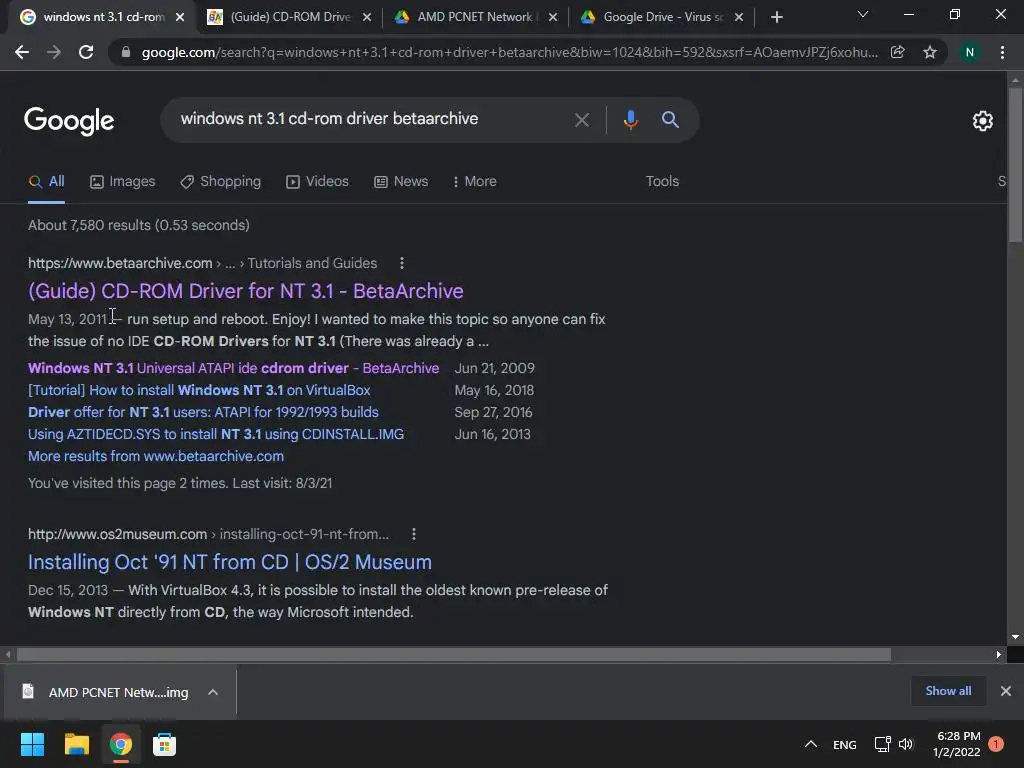Viewport: 1024px width, 768px height.
Task: Close the downloads shelf
Action: click(1006, 691)
